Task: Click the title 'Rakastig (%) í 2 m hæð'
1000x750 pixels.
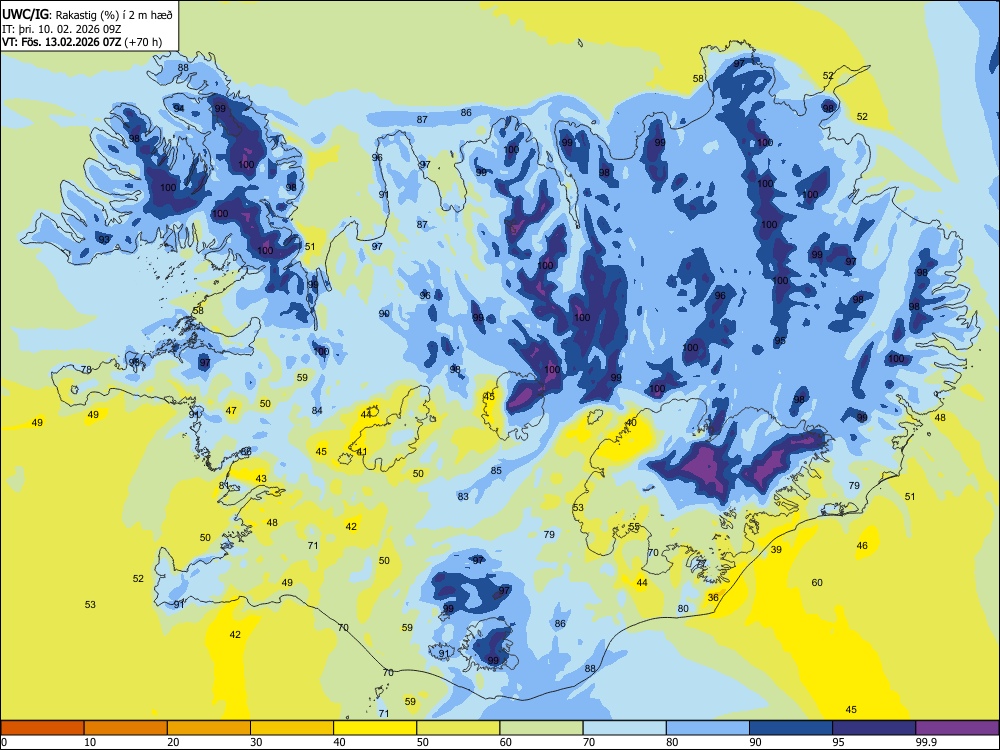Action: coord(116,14)
